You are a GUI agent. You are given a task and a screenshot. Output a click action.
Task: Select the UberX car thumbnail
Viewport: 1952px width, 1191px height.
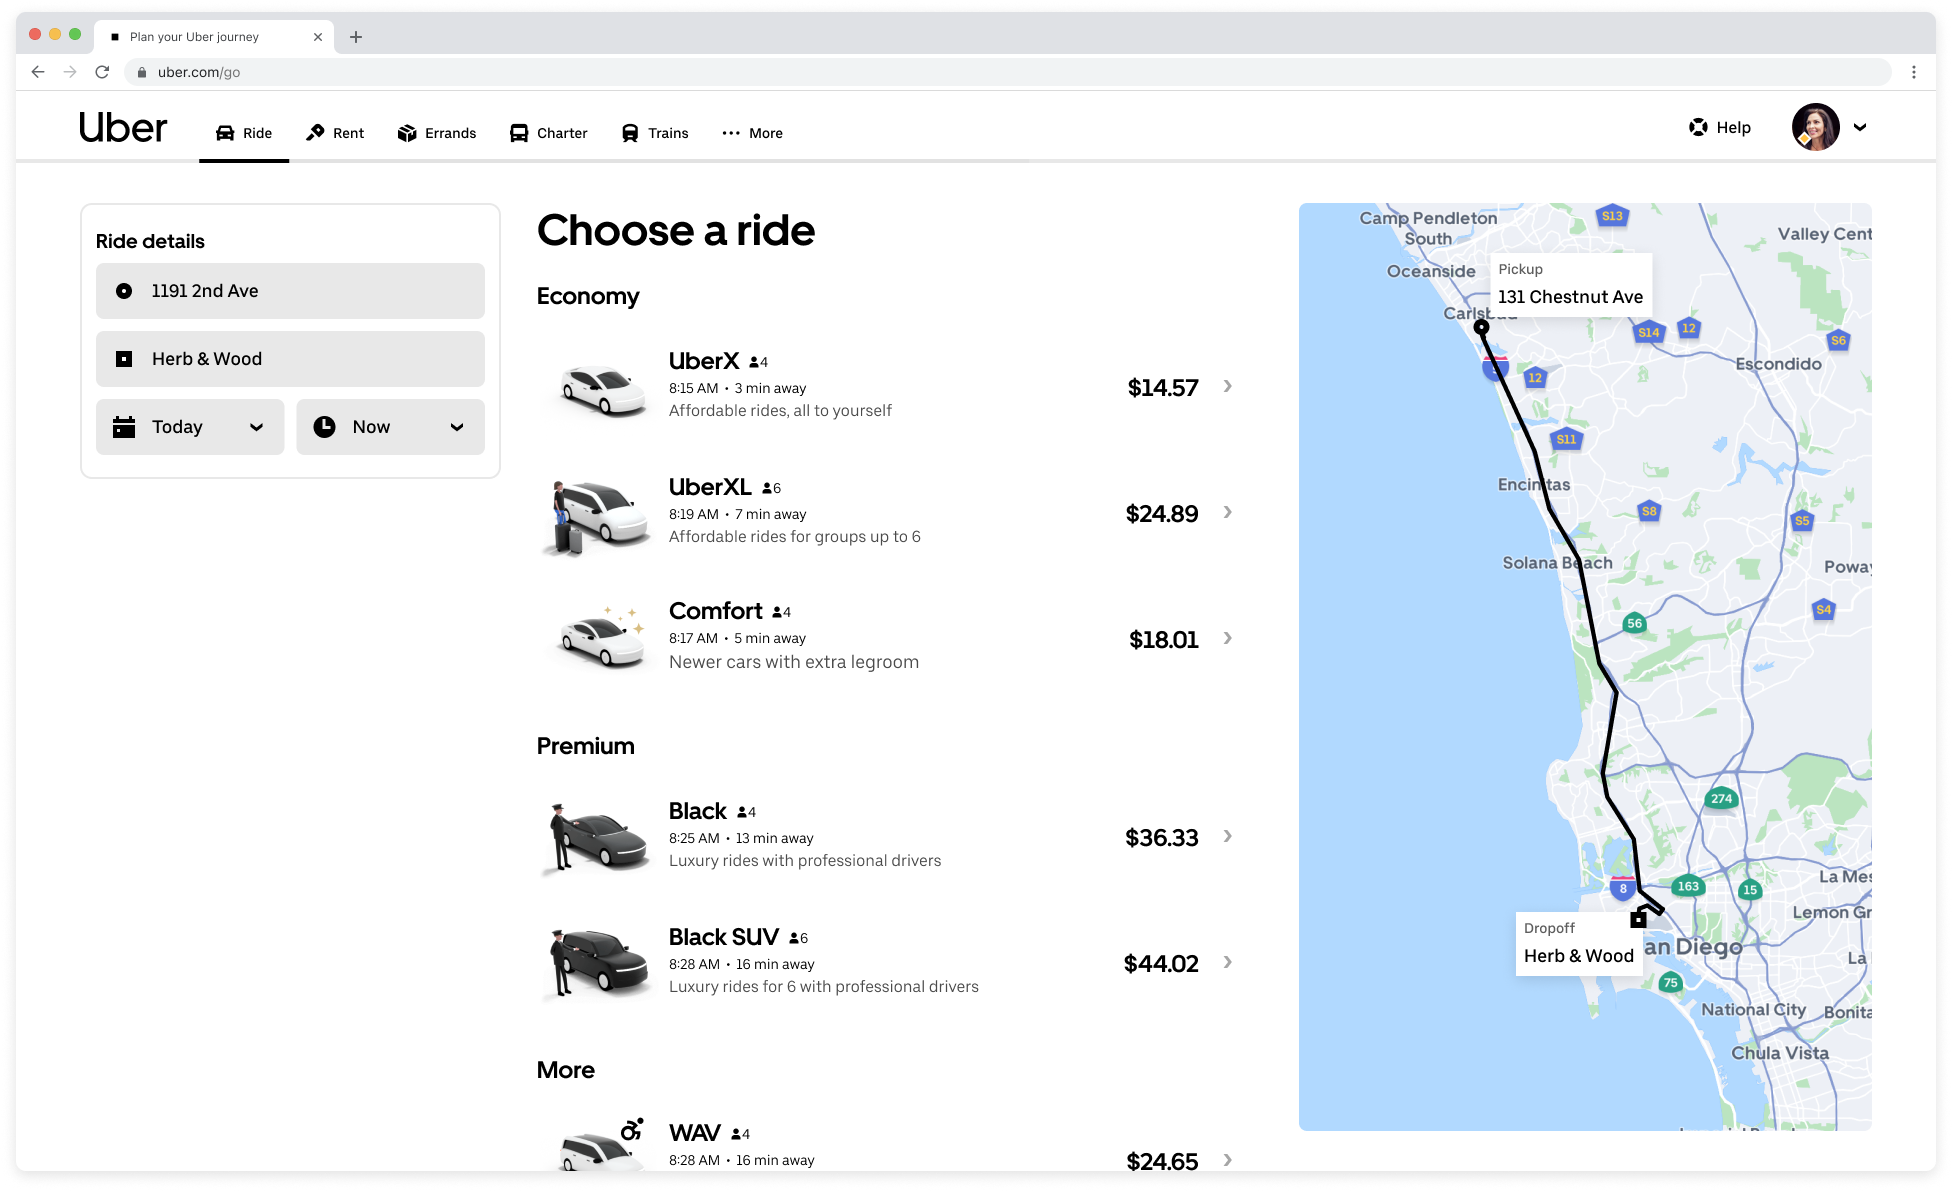point(600,388)
